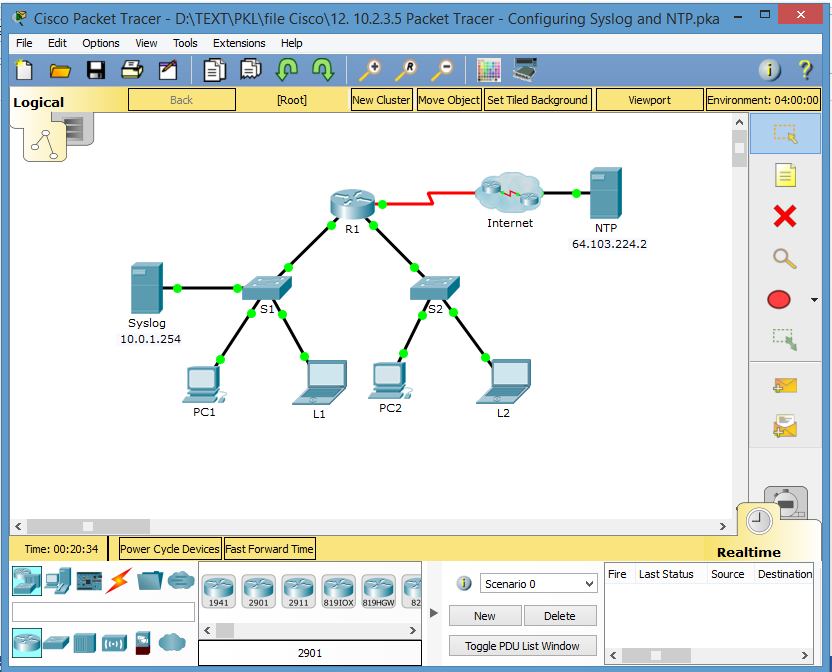Screen dimensions: 832x672
Task: Open the View menu
Action: (146, 43)
